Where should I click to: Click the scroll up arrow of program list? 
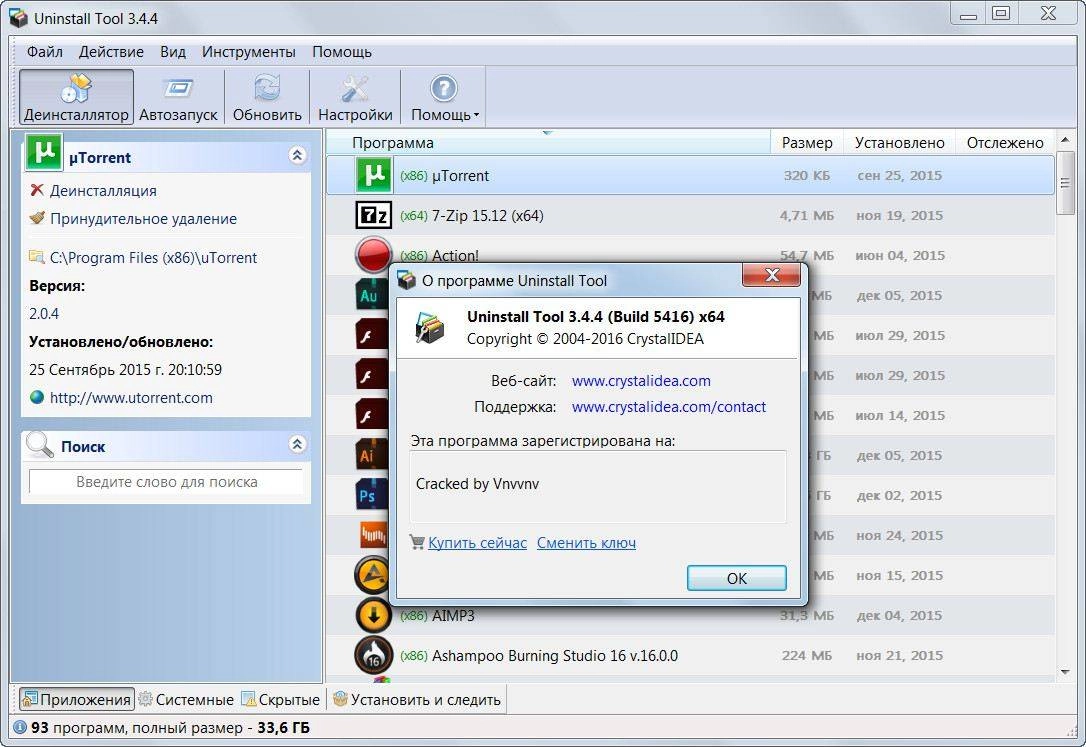[x=1065, y=141]
